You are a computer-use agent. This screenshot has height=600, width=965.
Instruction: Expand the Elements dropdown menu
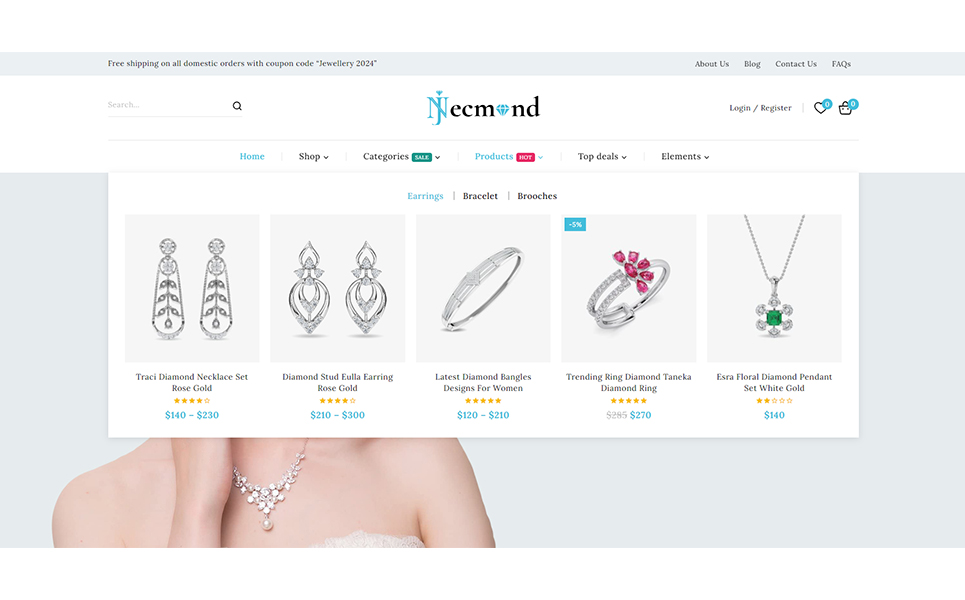point(685,156)
